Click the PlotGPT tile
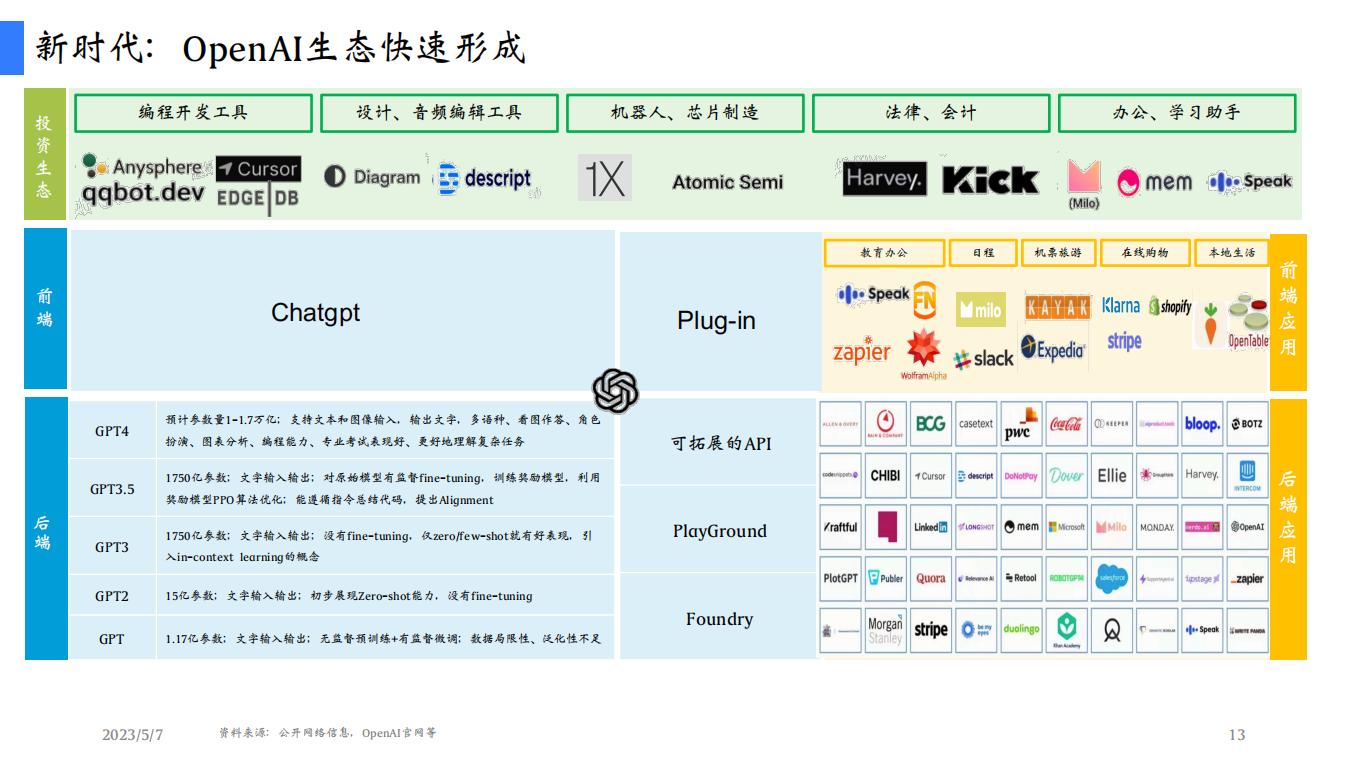 point(840,578)
